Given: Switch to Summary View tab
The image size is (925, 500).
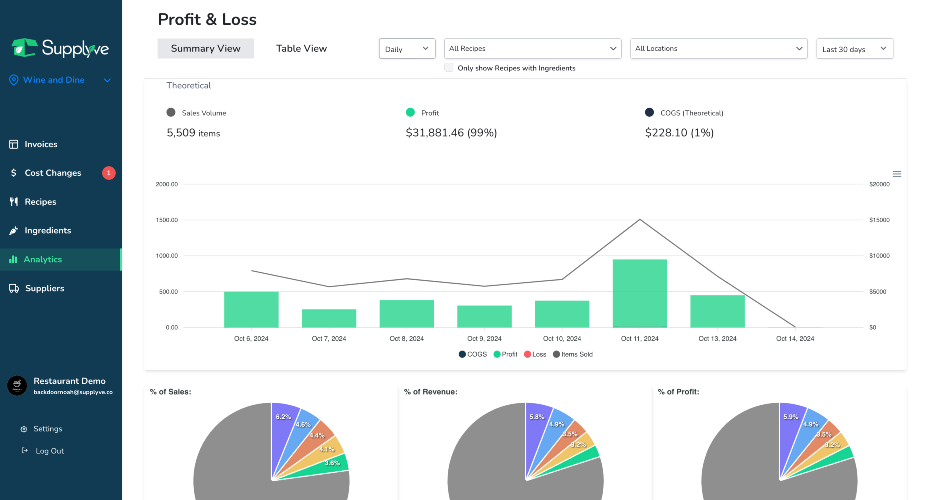Looking at the screenshot, I should click(x=205, y=48).
